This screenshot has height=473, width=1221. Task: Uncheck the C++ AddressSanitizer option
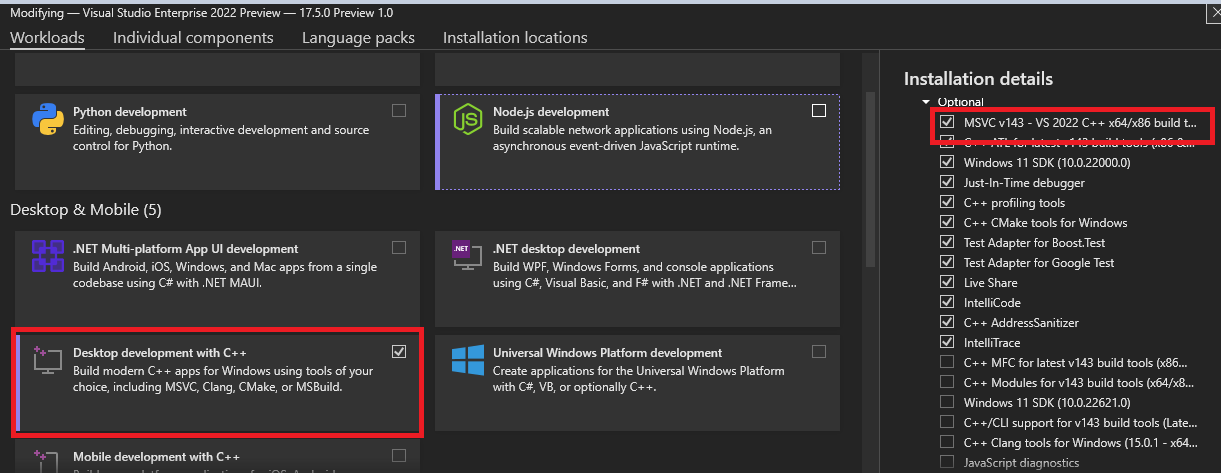tap(947, 322)
